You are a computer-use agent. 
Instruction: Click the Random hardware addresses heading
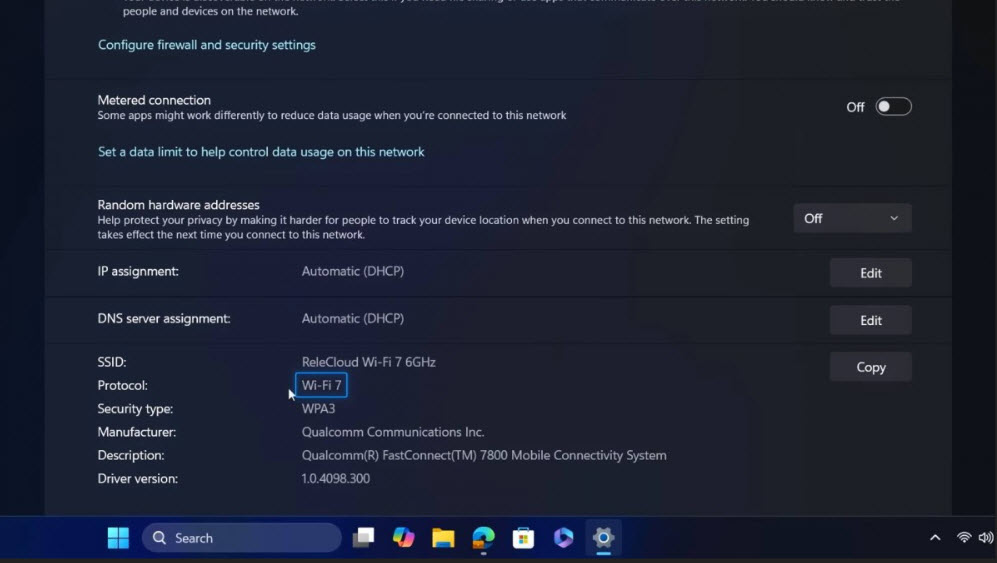click(178, 205)
